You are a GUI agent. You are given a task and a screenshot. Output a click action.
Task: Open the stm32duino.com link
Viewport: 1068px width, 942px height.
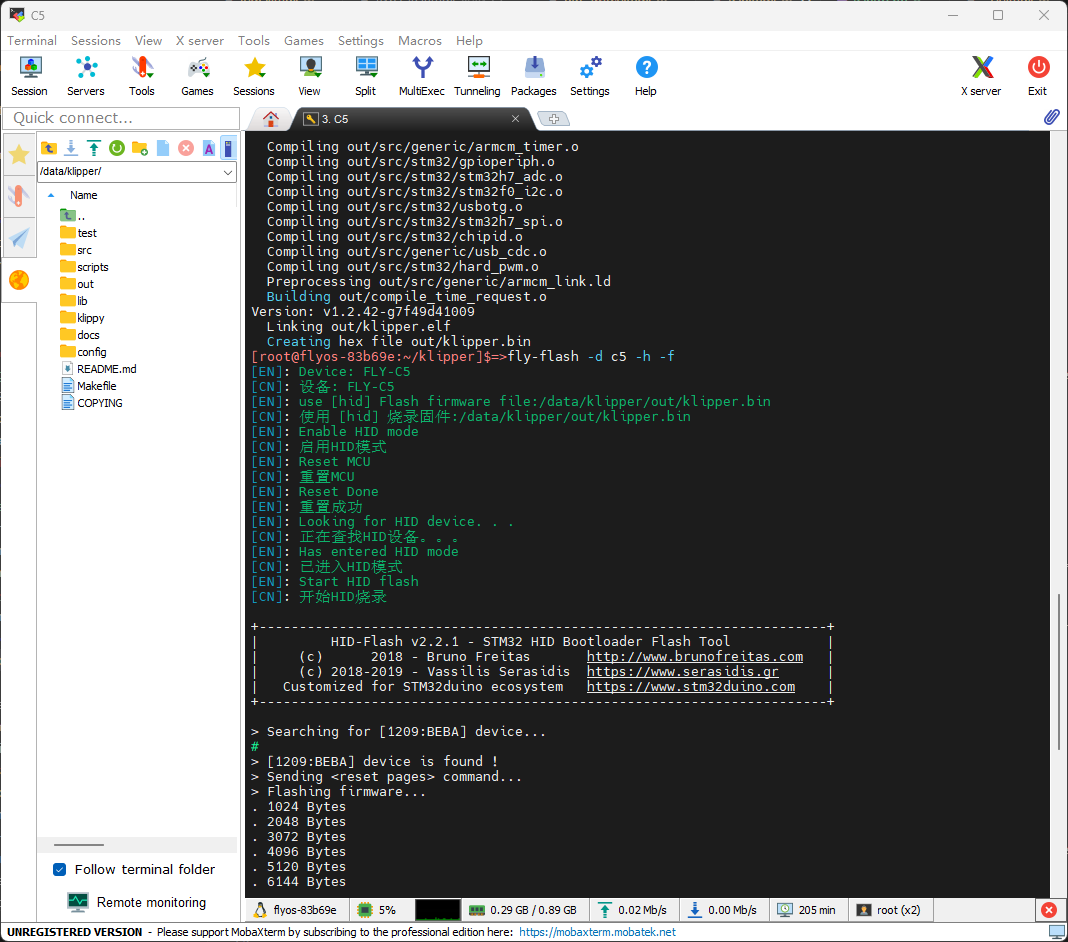[691, 687]
